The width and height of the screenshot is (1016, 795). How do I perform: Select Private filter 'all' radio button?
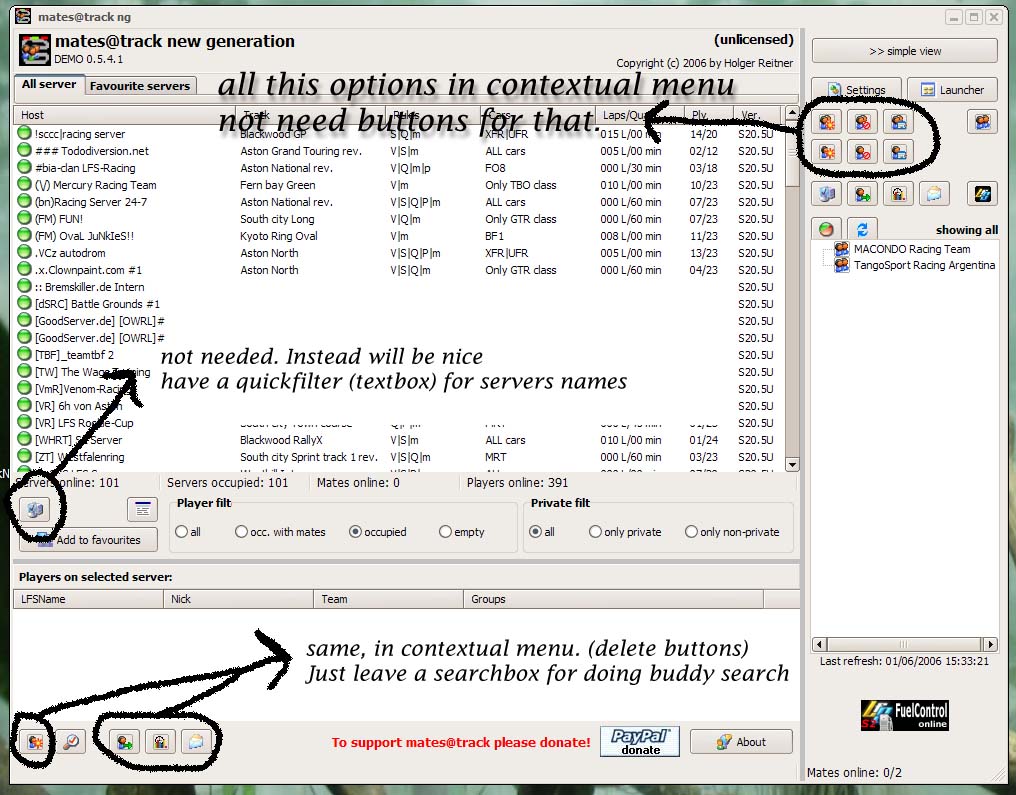[535, 531]
